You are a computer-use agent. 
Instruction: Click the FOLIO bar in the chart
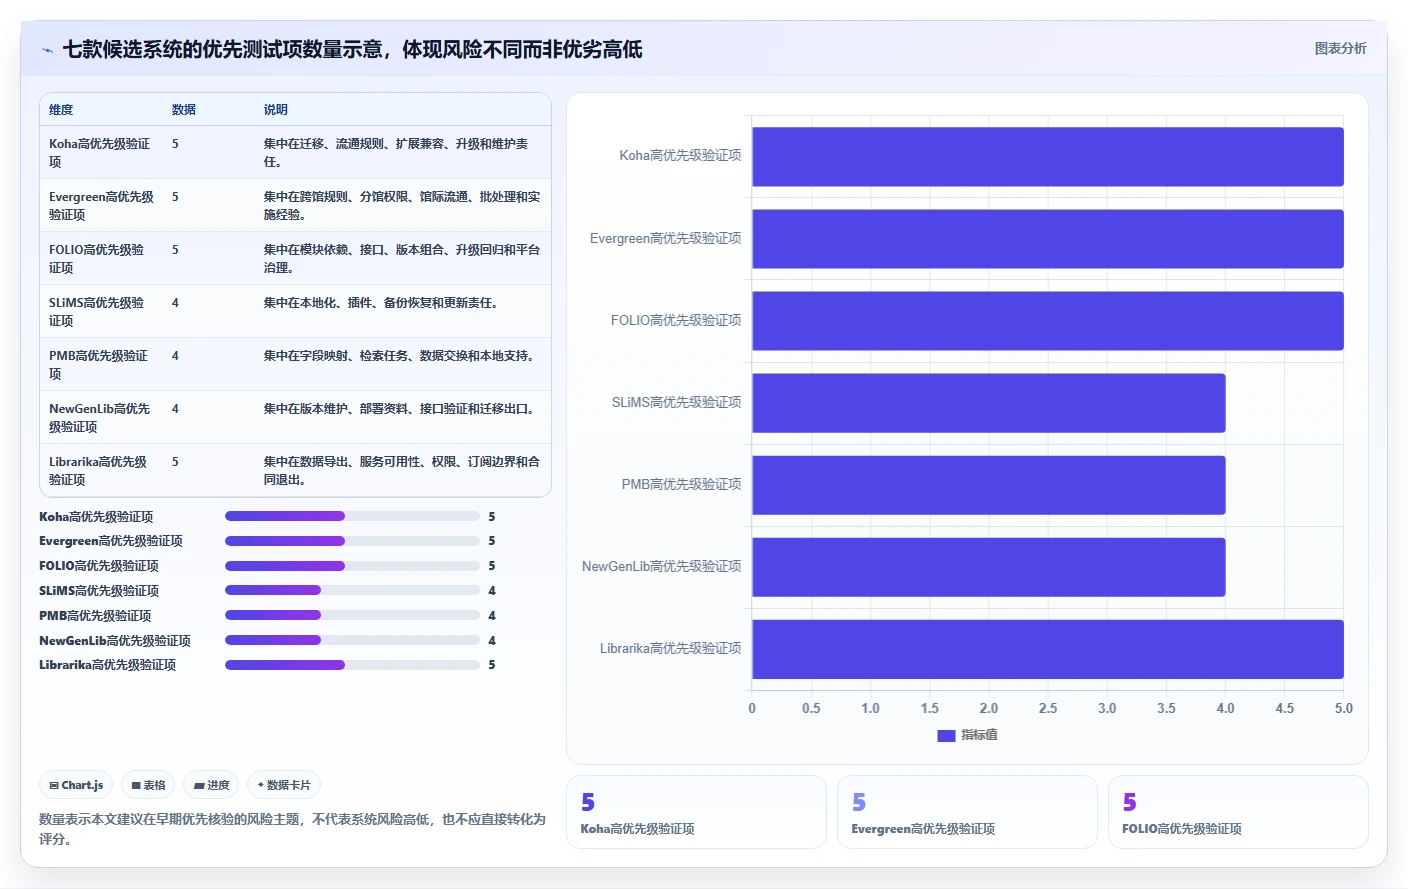pyautogui.click(x=1048, y=320)
